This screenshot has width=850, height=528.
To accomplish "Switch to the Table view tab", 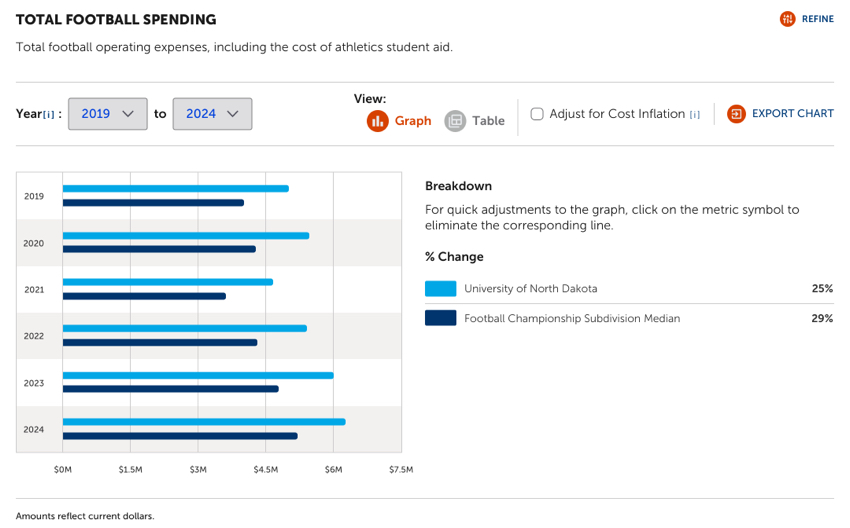I will pos(488,121).
